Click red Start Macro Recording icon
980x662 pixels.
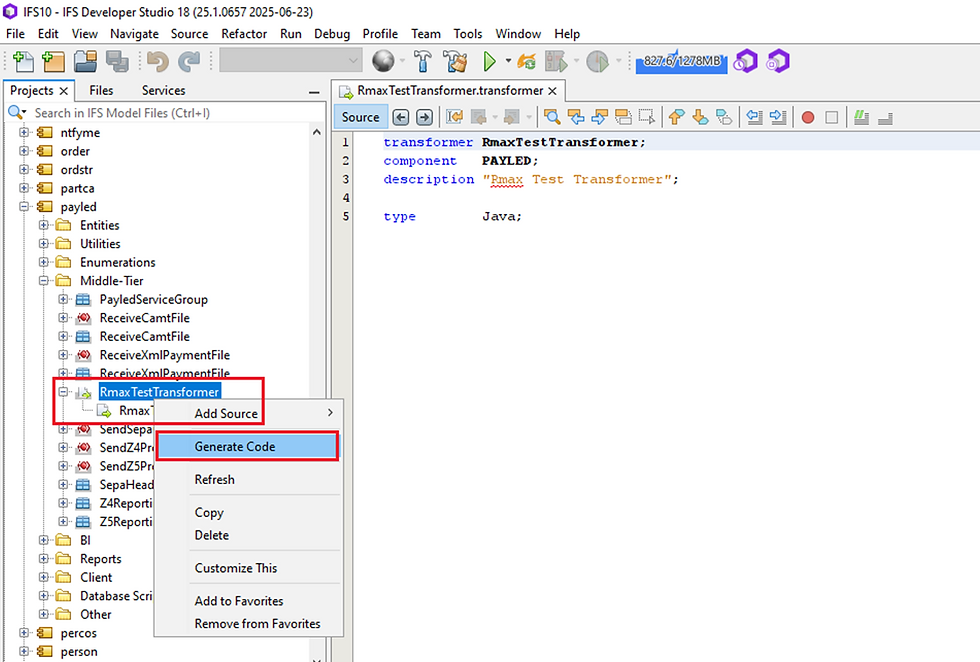[x=808, y=118]
